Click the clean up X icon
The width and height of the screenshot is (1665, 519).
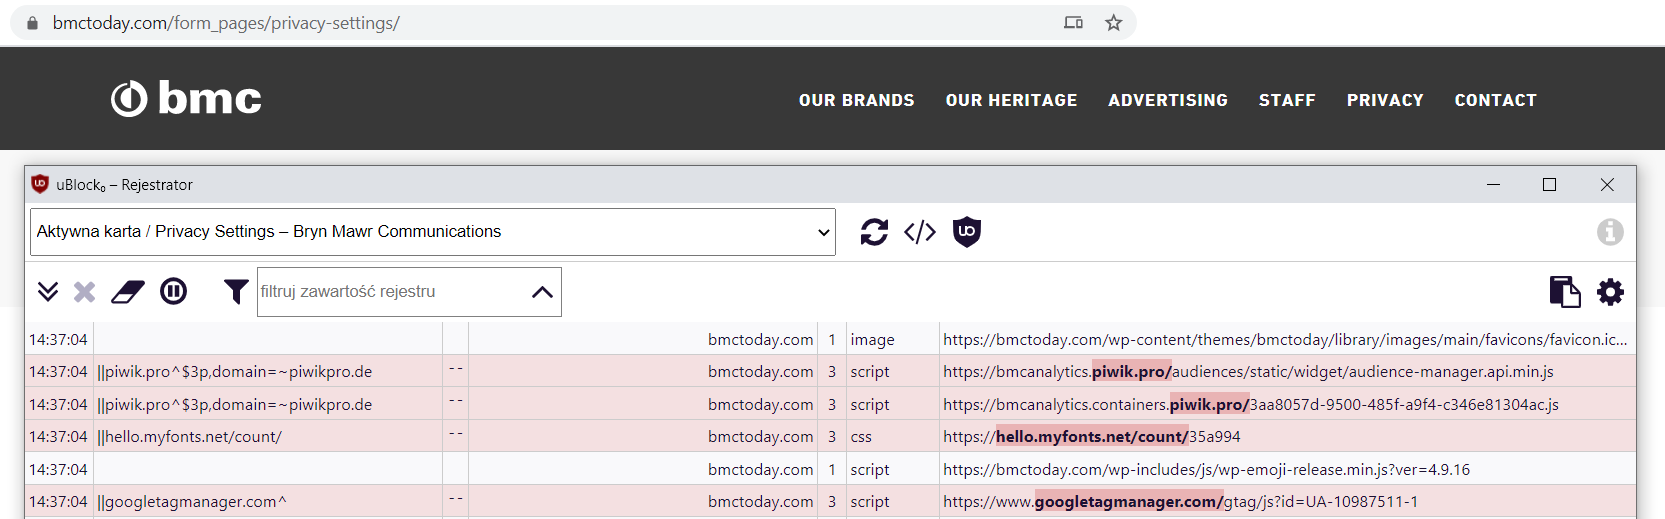coord(85,292)
